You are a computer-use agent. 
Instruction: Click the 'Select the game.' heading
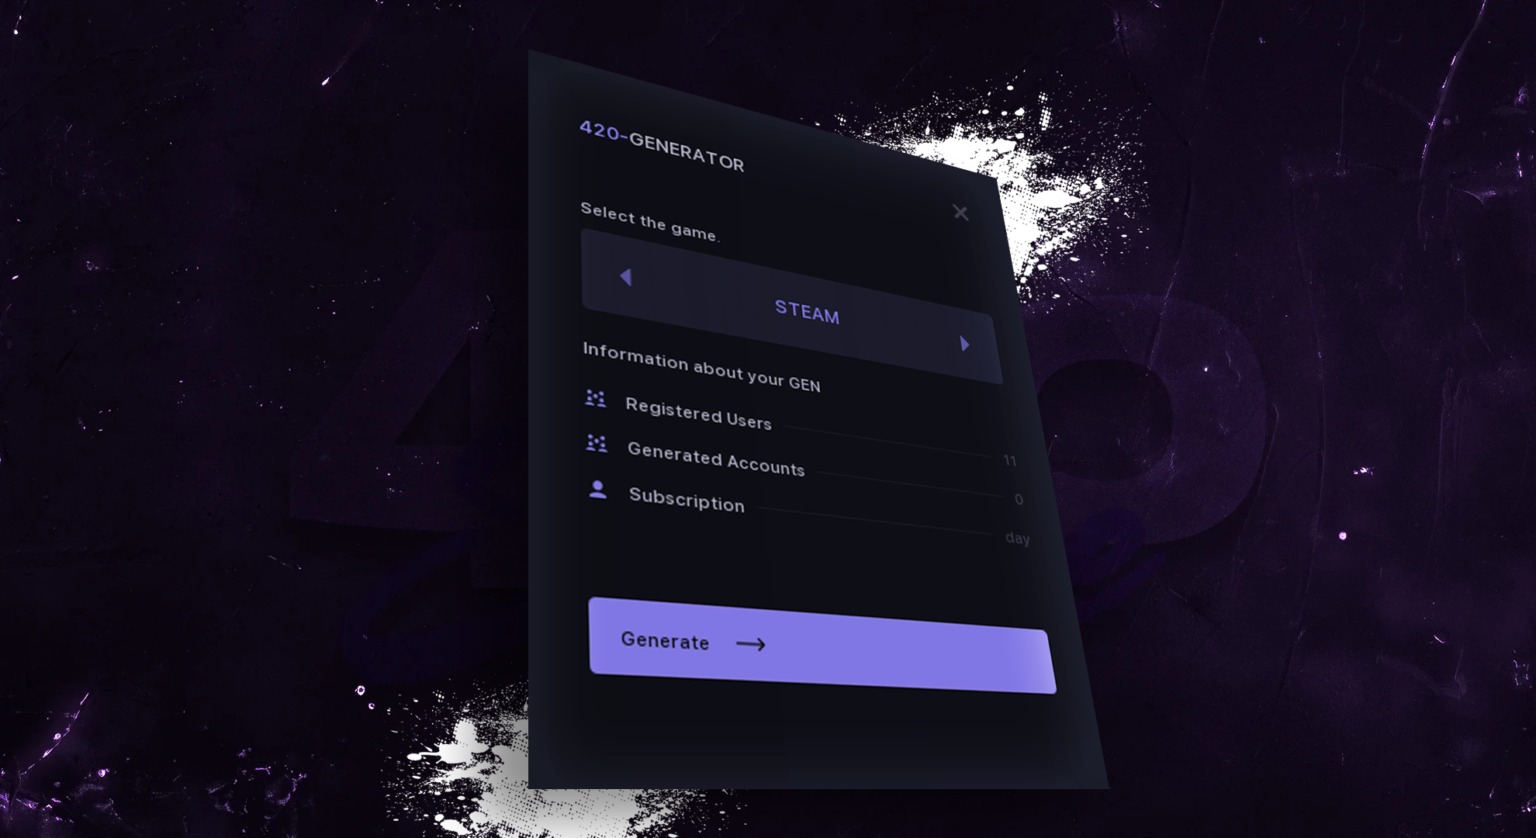tap(650, 222)
